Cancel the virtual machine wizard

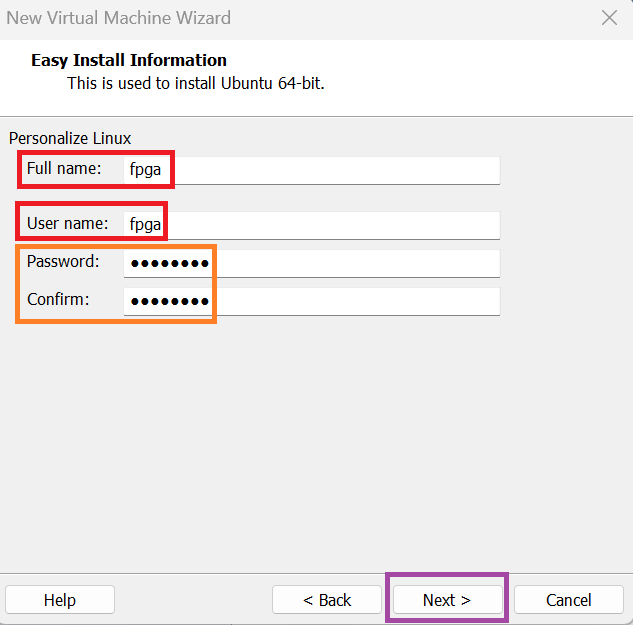(x=568, y=600)
